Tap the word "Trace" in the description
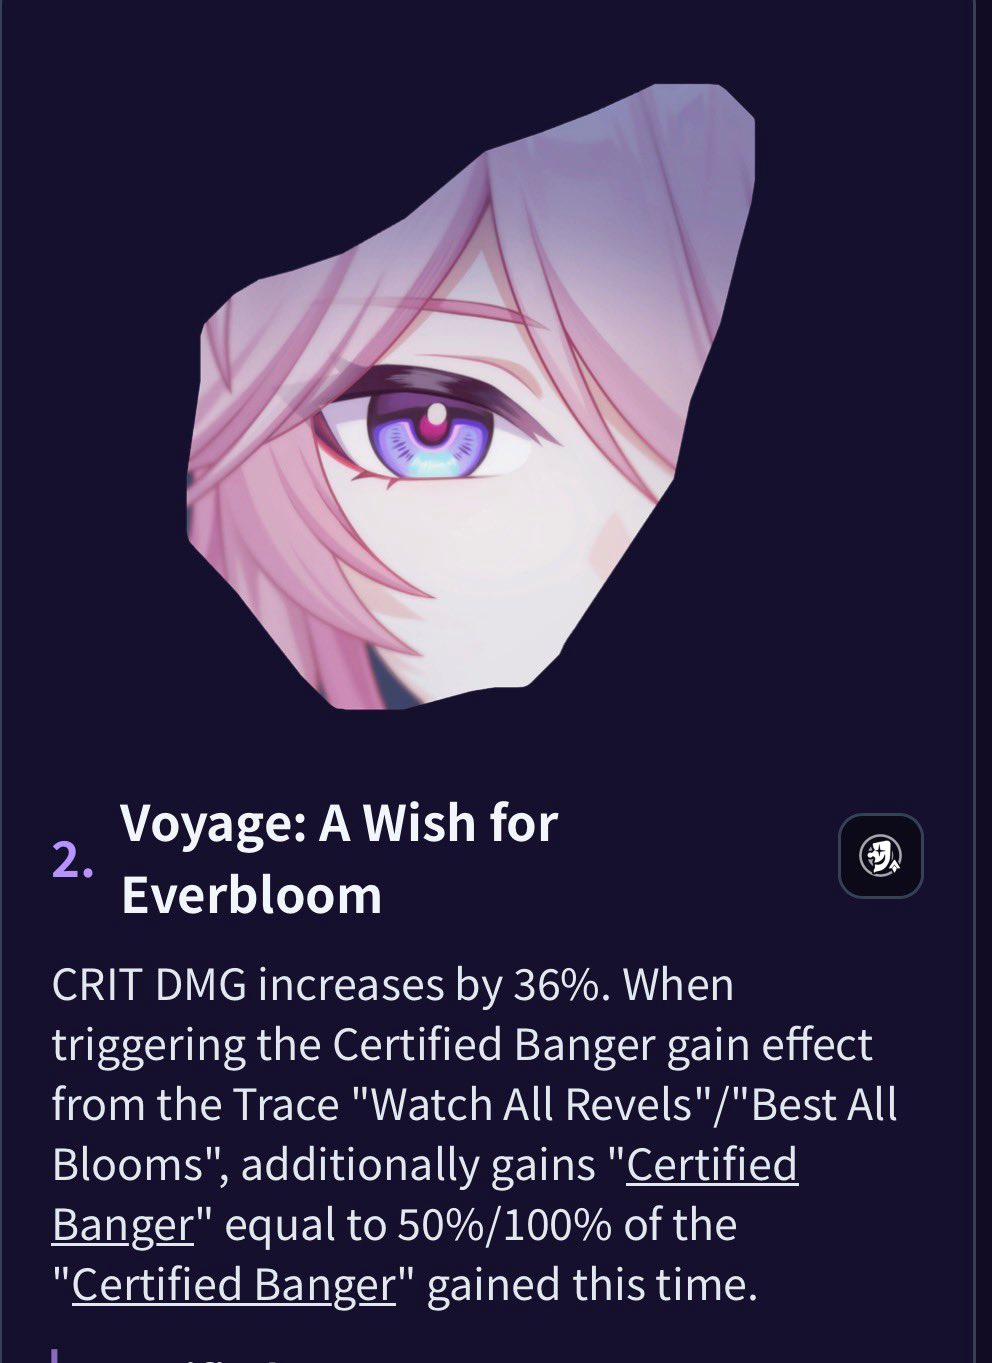Viewport: 992px width, 1363px height. point(285,1105)
